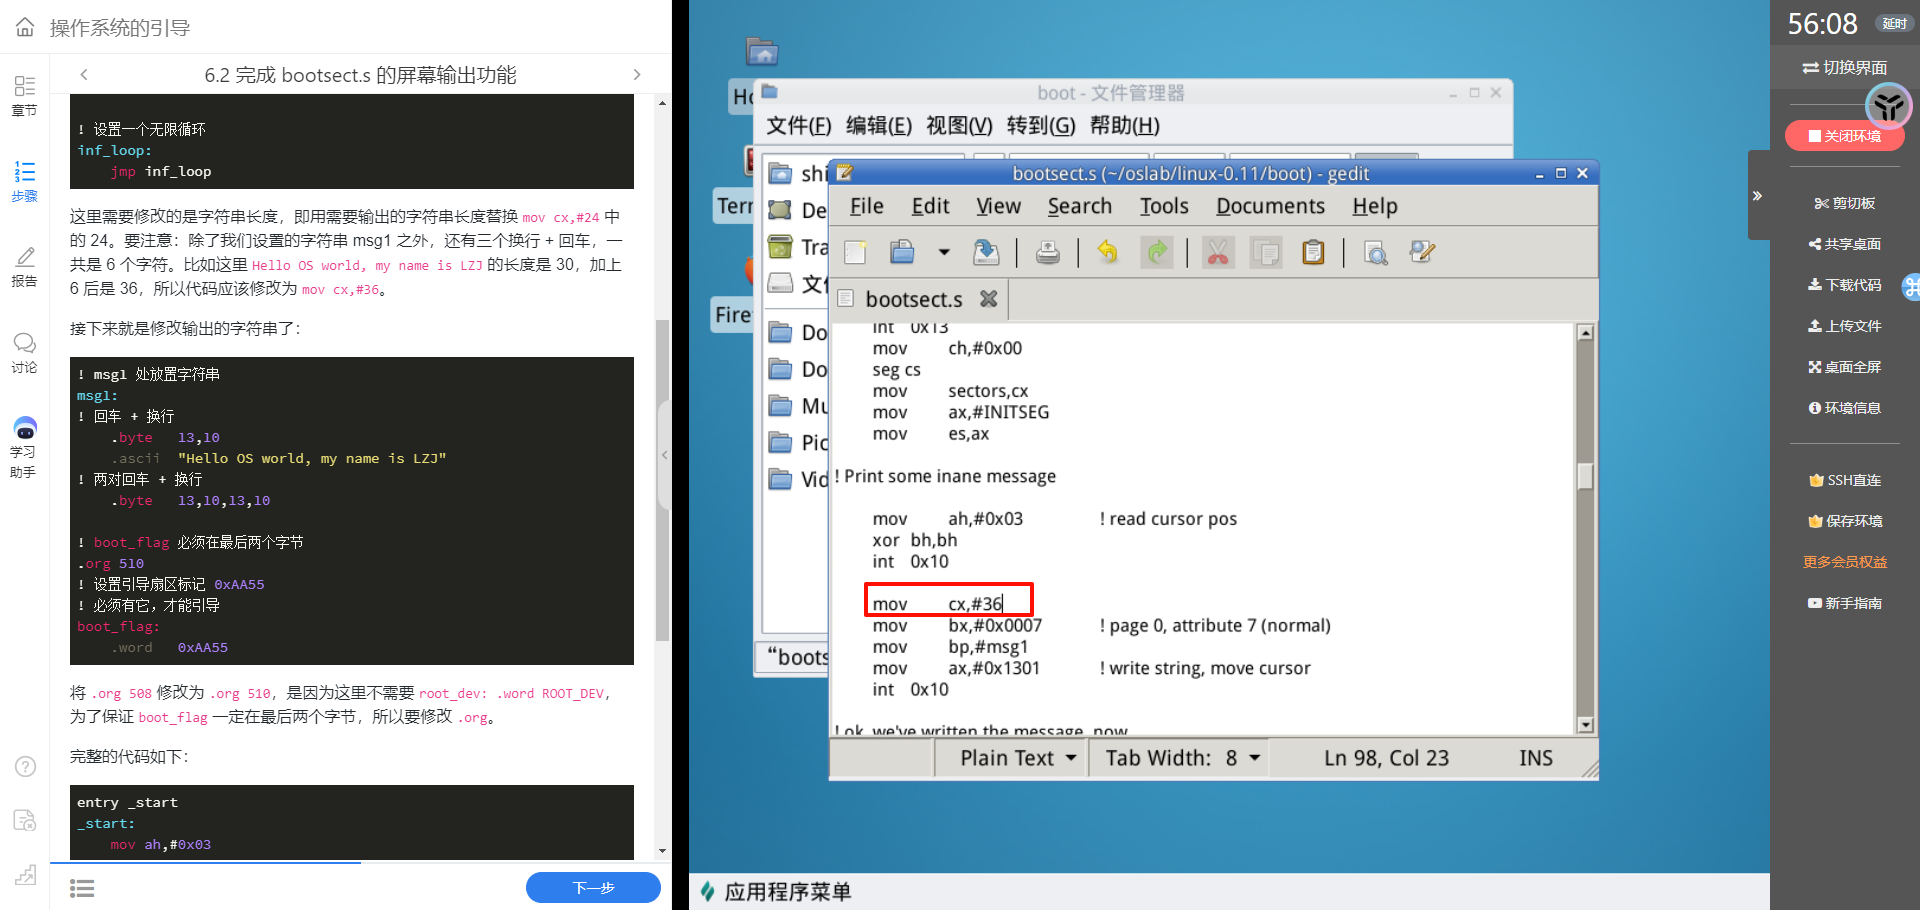Open the Search menu in gedit
The width and height of the screenshot is (1920, 910).
(1079, 206)
